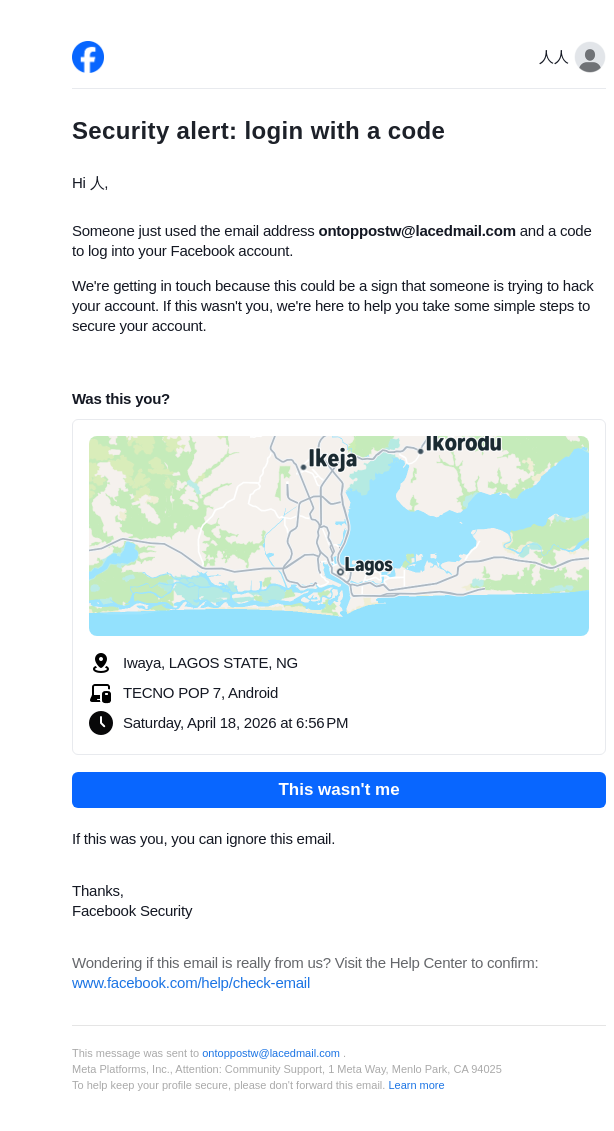Click the Was this you? heading
Viewport: 614px width, 1131px height.
pos(121,399)
